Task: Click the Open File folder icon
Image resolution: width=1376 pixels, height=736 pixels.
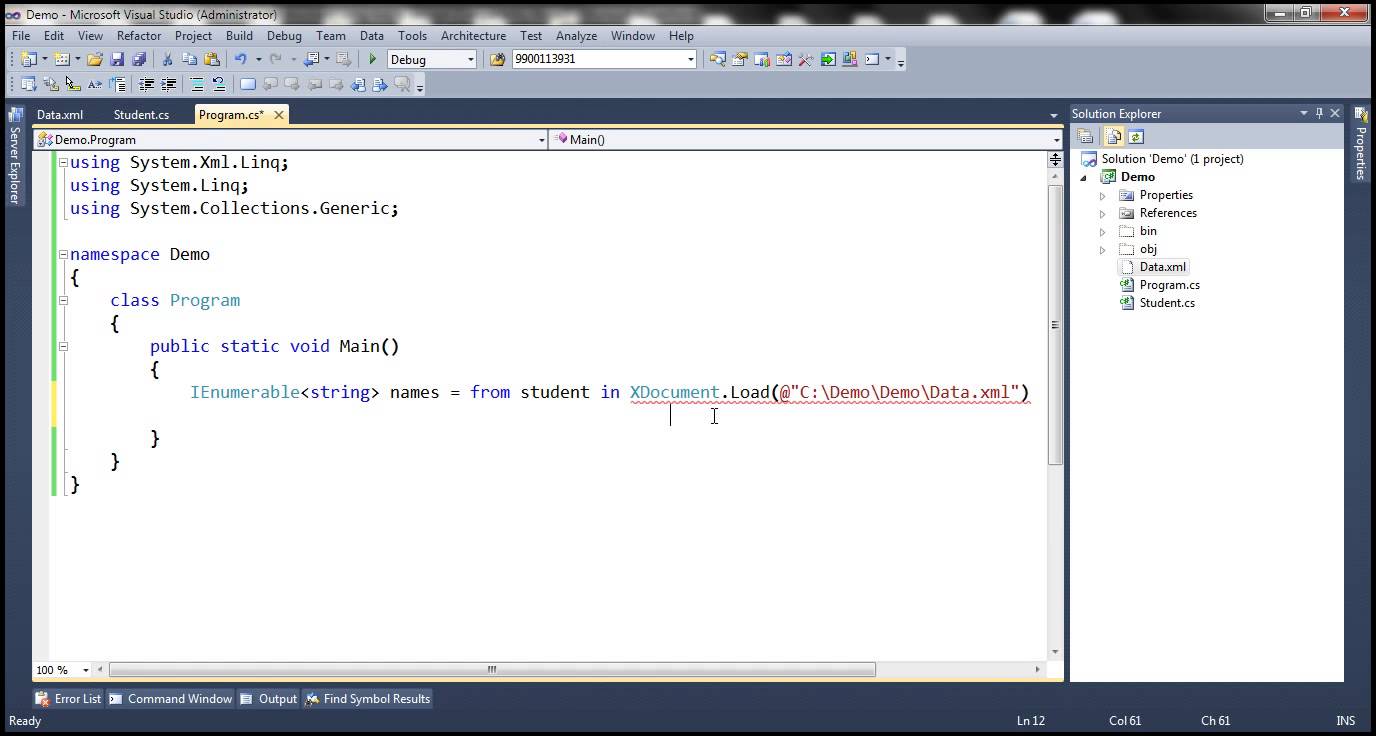Action: (x=95, y=59)
